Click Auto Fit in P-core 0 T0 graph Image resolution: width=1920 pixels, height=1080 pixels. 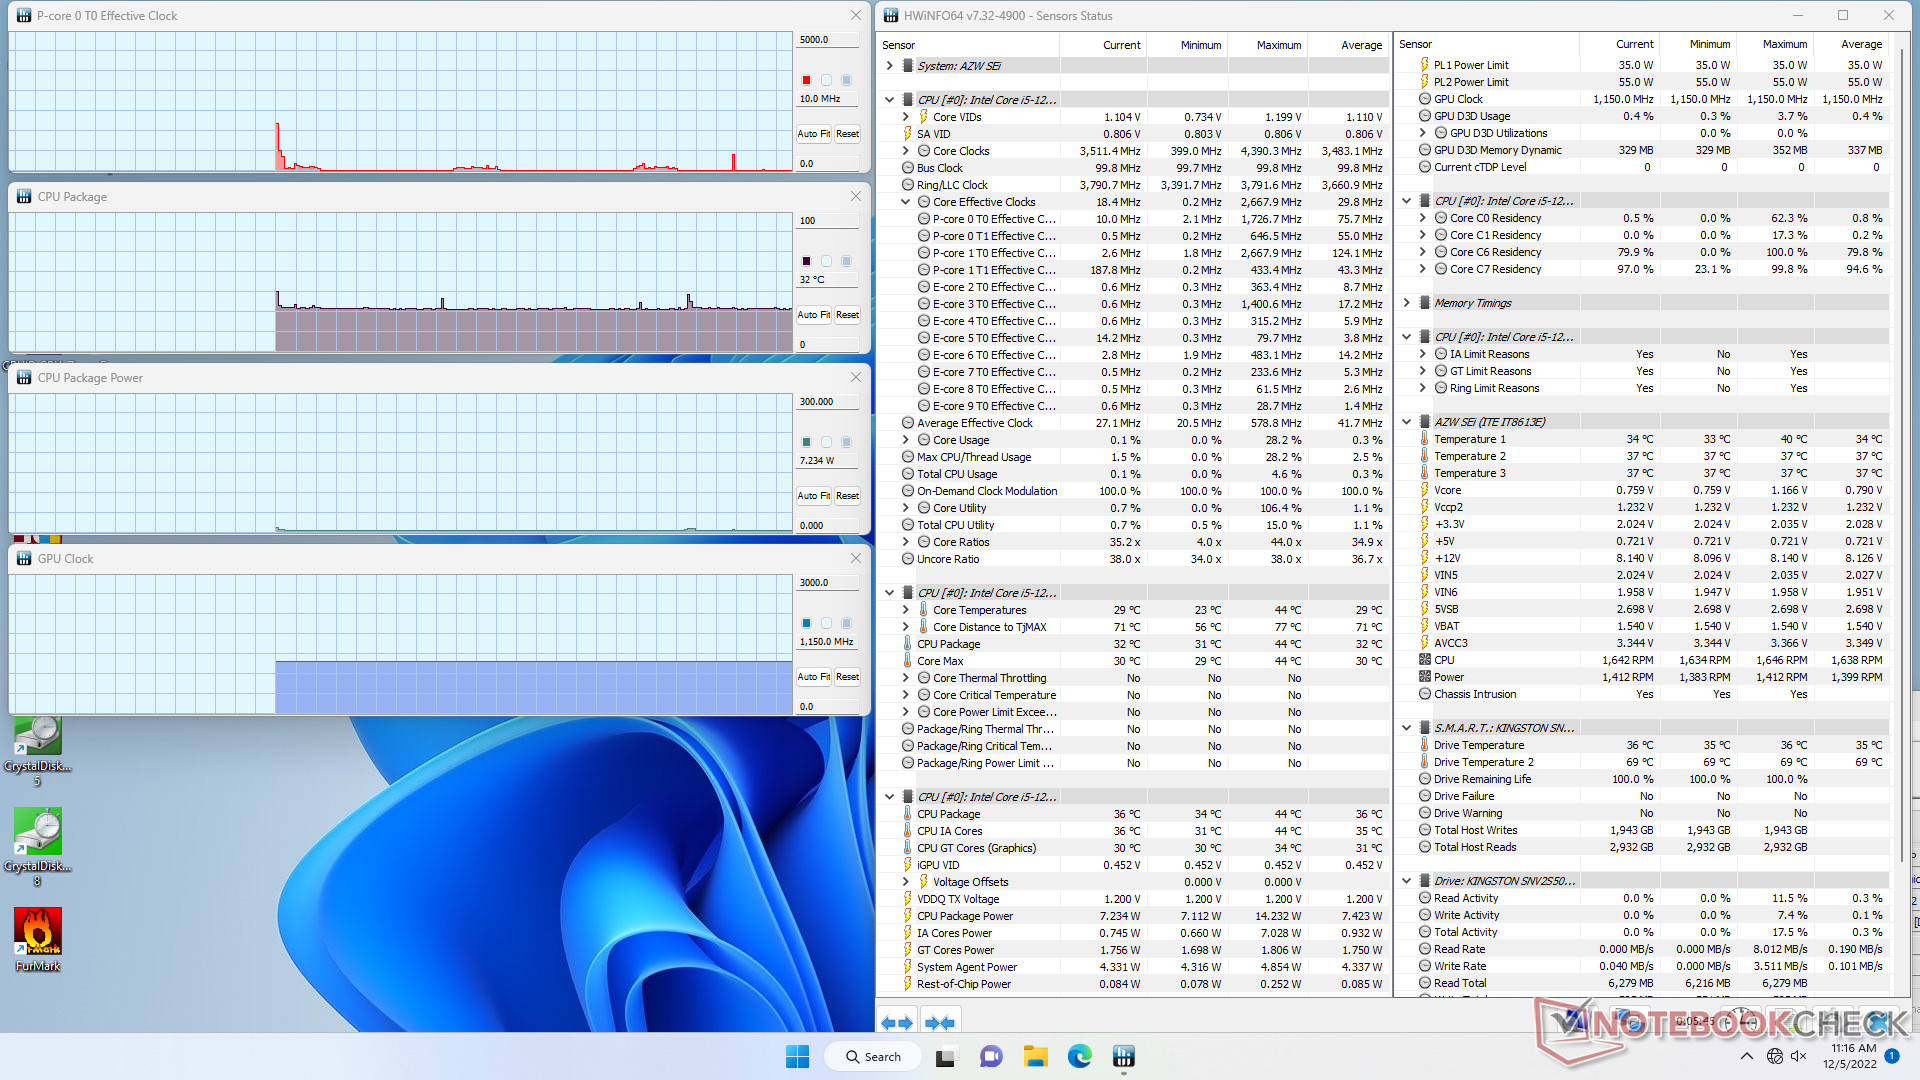point(813,134)
